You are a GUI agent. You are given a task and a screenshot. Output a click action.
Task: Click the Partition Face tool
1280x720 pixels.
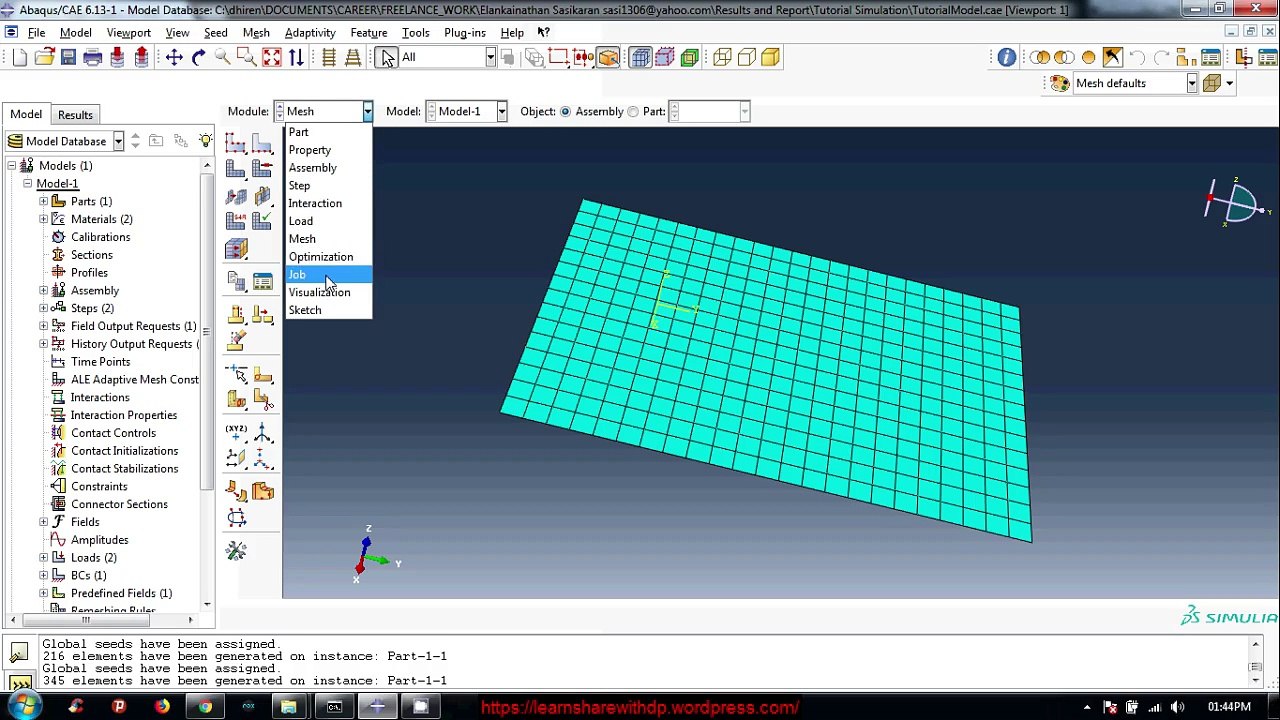[x=262, y=375]
